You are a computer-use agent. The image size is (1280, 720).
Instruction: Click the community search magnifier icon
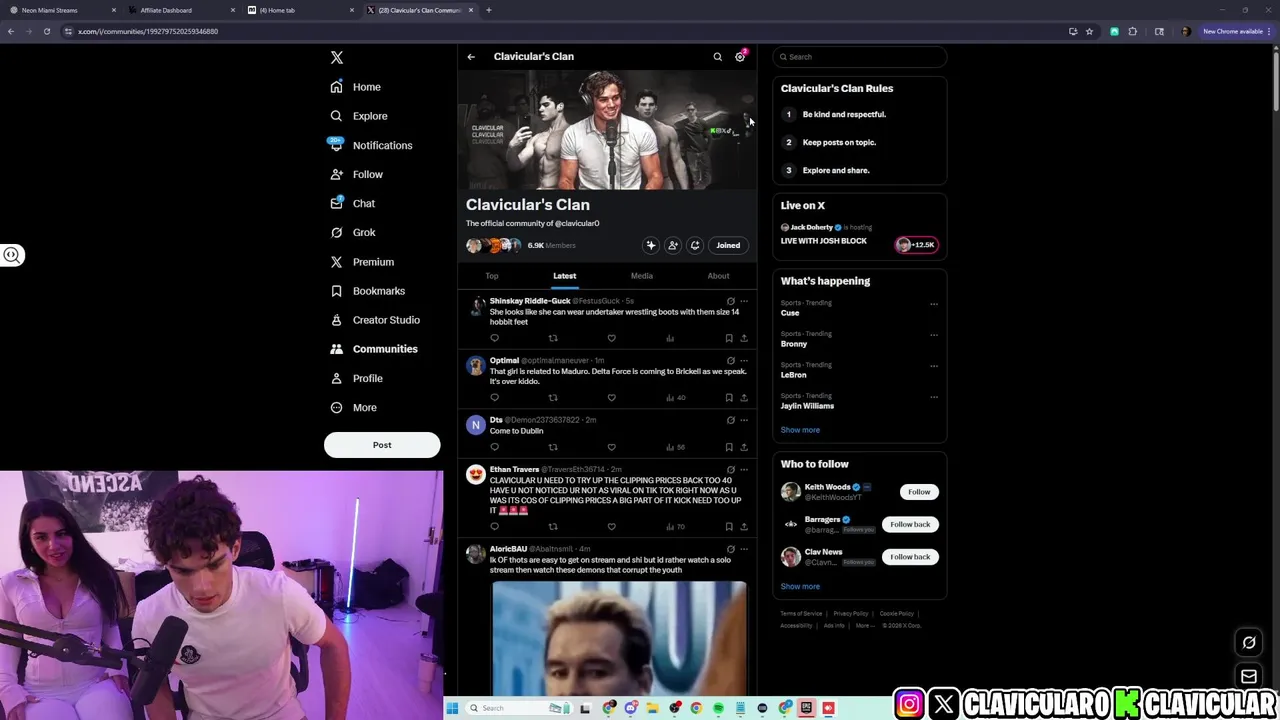[717, 57]
